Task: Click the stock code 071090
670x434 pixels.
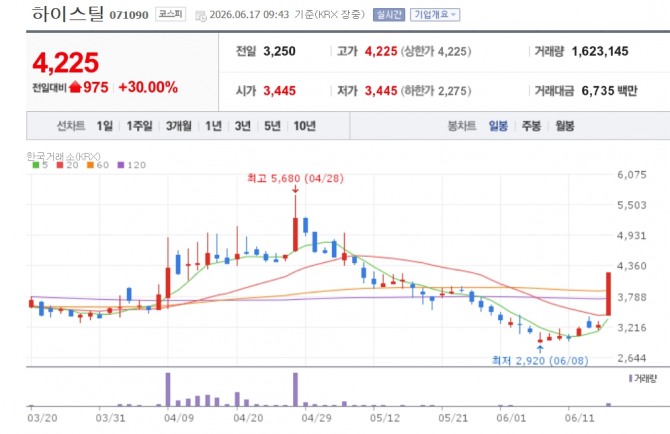Action: click(x=129, y=15)
